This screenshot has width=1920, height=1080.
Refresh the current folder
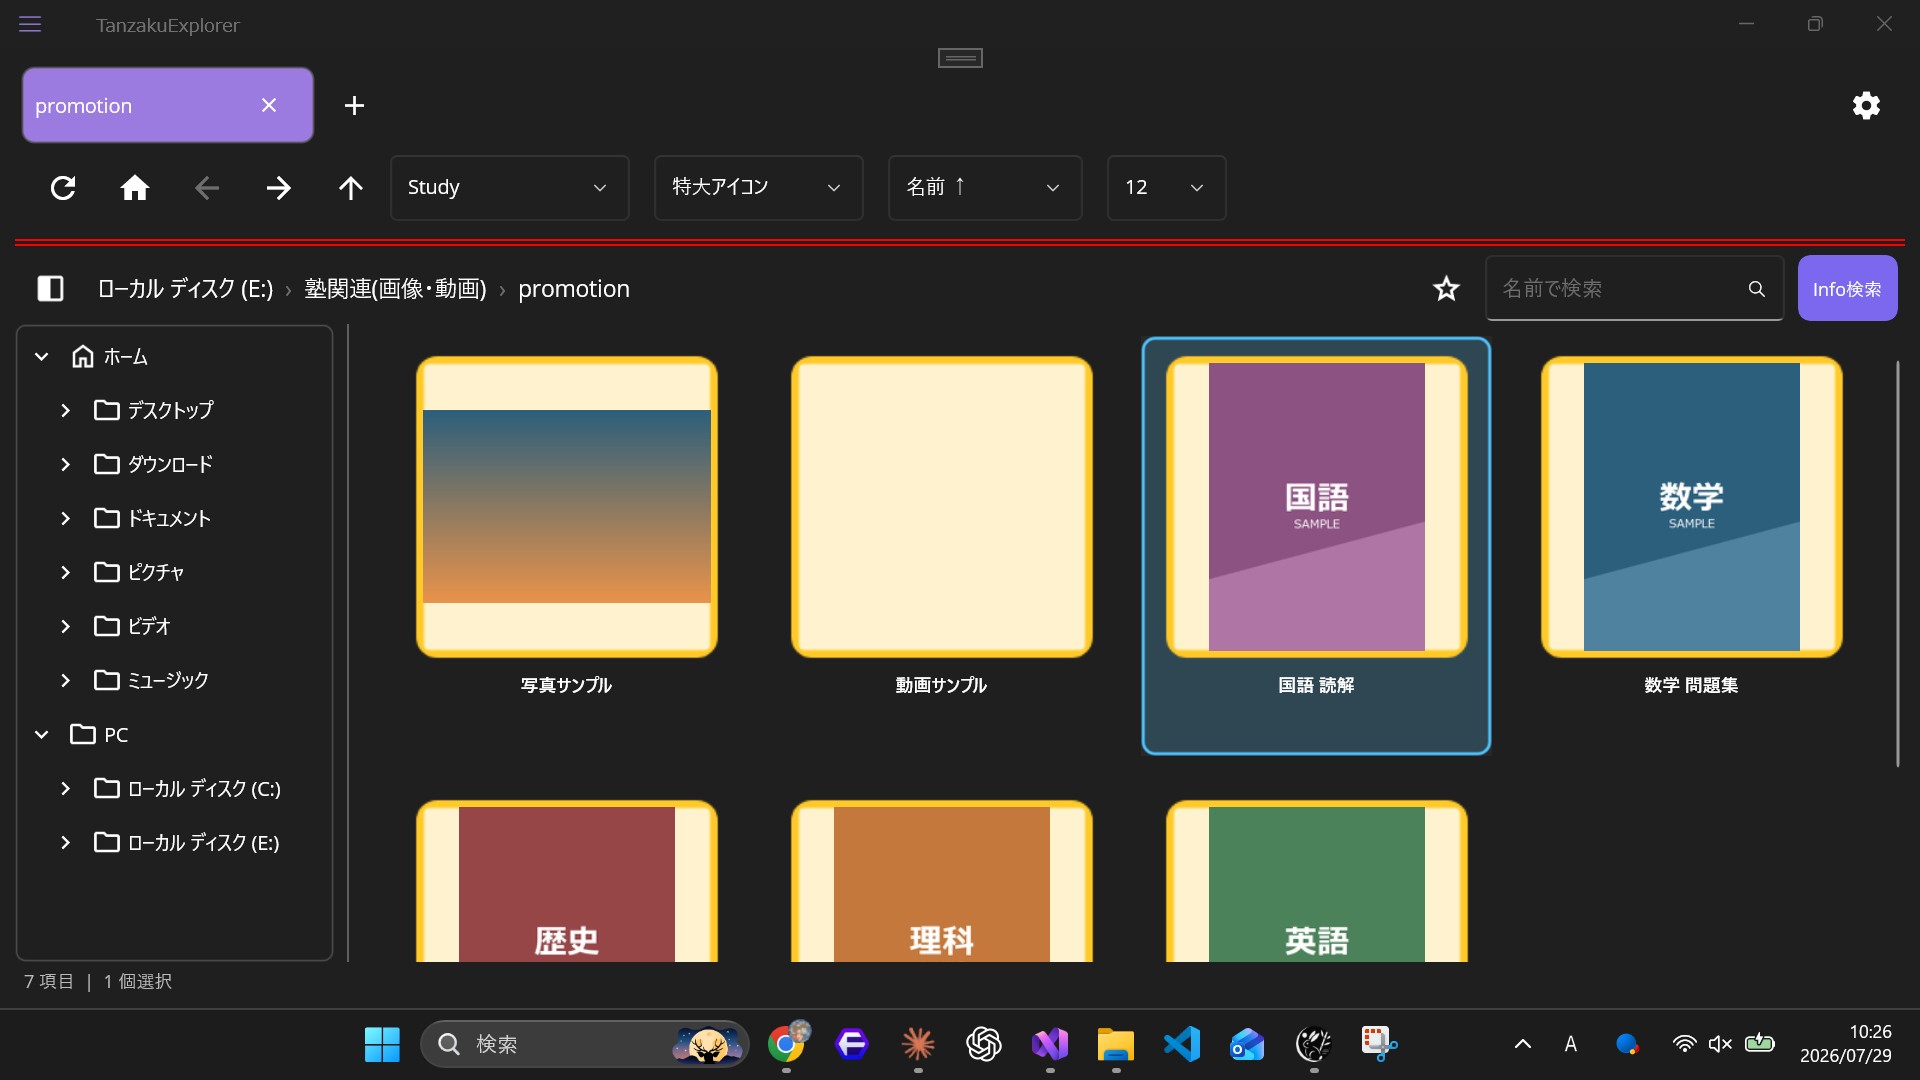point(63,187)
